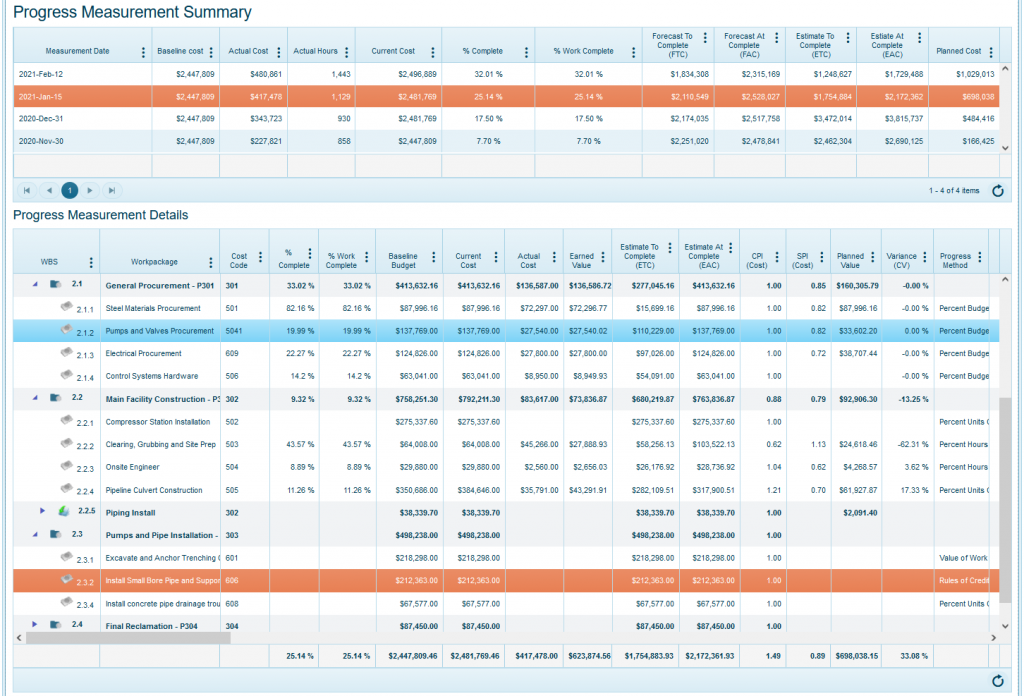Expand the 2.2.5 Piping Install node
Viewport: 1024px width, 696px height.
click(x=43, y=512)
